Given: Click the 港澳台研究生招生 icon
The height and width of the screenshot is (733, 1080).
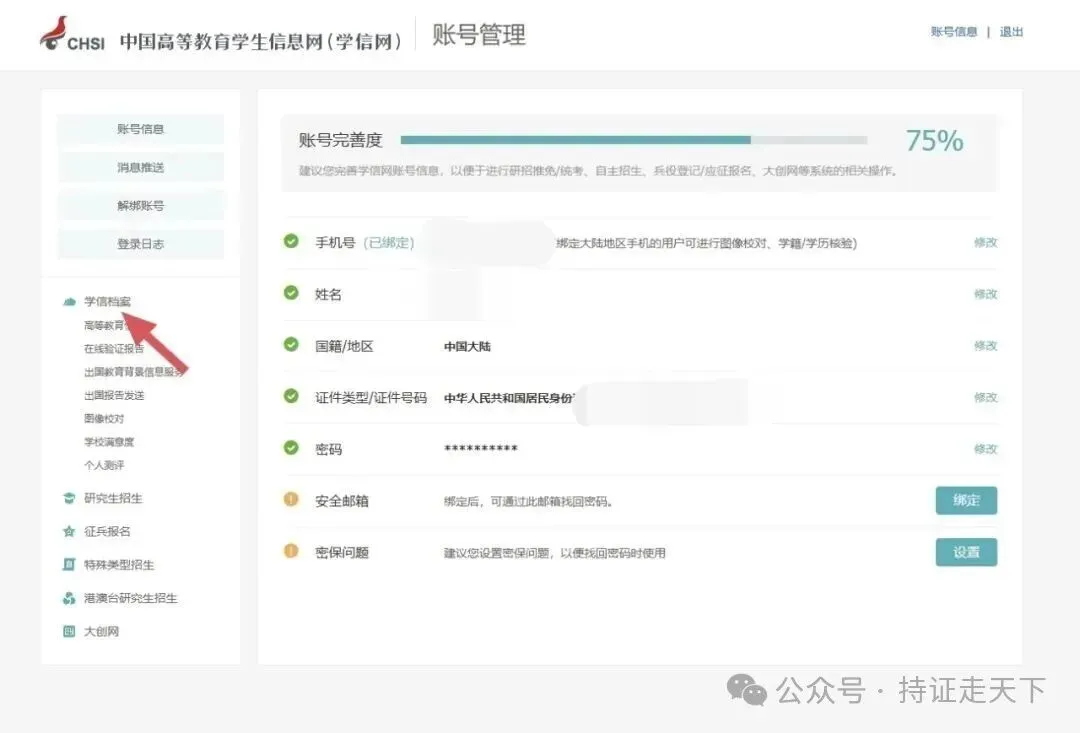Looking at the screenshot, I should coord(69,598).
